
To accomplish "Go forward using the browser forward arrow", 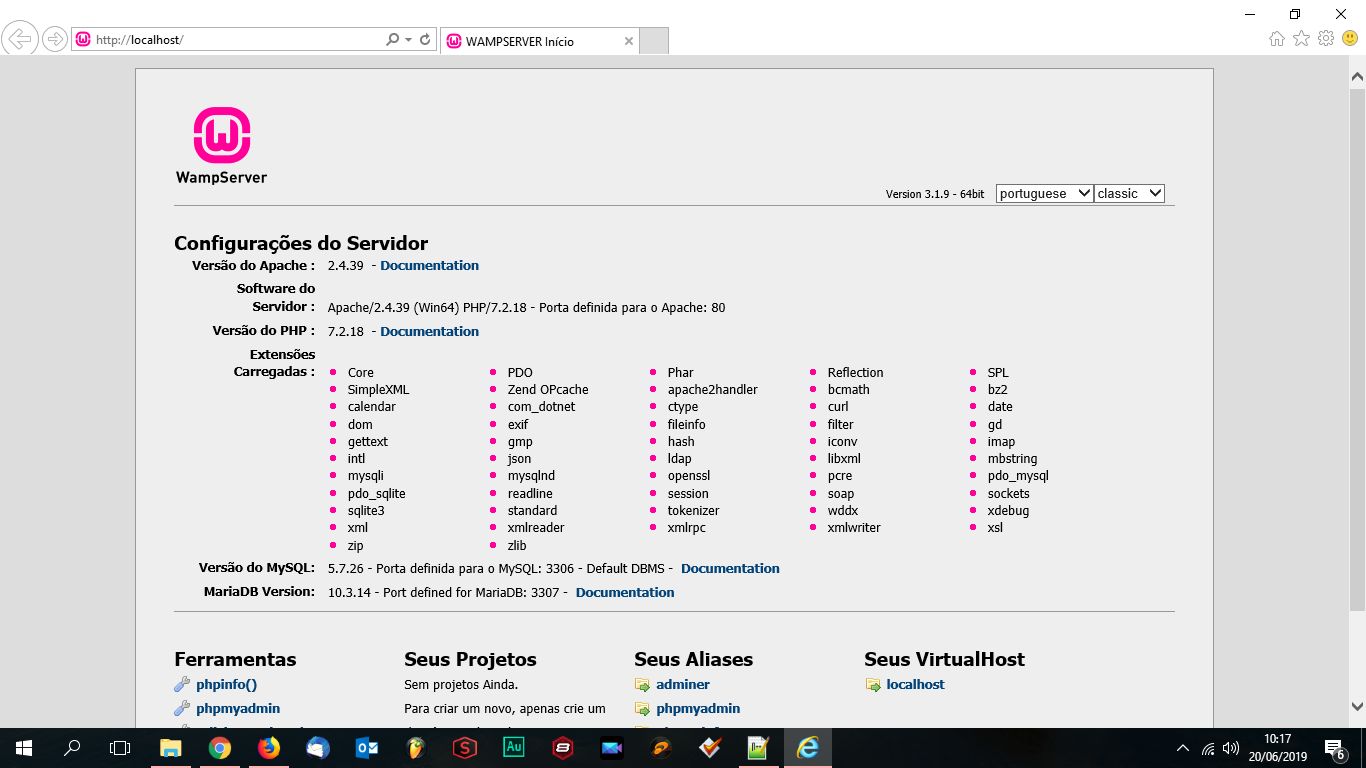I will pyautogui.click(x=55, y=40).
